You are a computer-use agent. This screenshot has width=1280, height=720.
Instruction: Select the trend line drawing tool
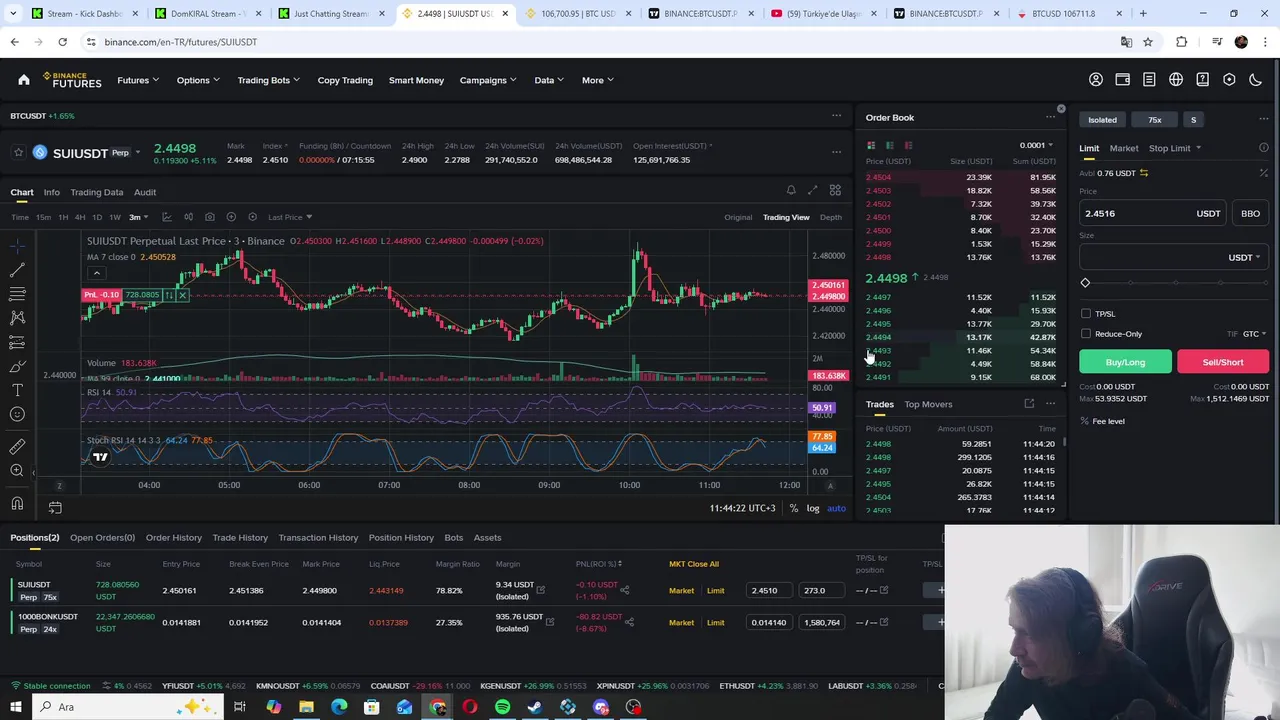17,270
